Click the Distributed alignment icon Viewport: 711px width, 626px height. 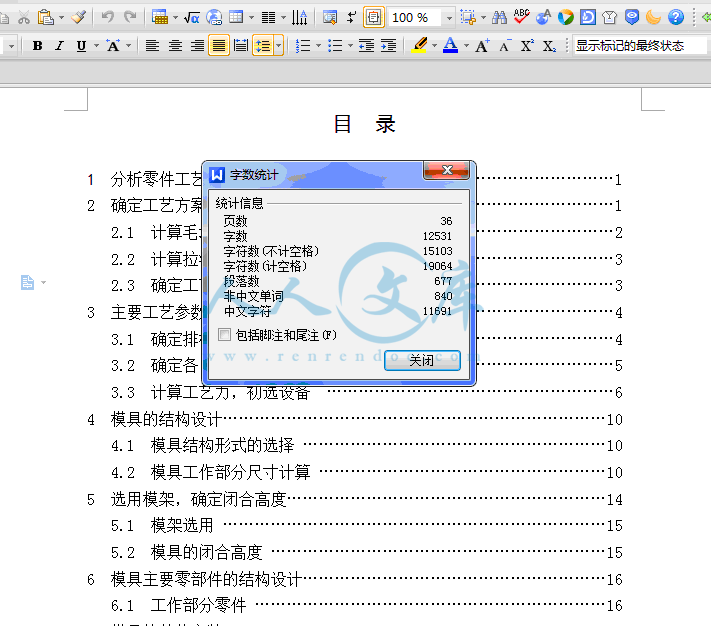coord(241,46)
